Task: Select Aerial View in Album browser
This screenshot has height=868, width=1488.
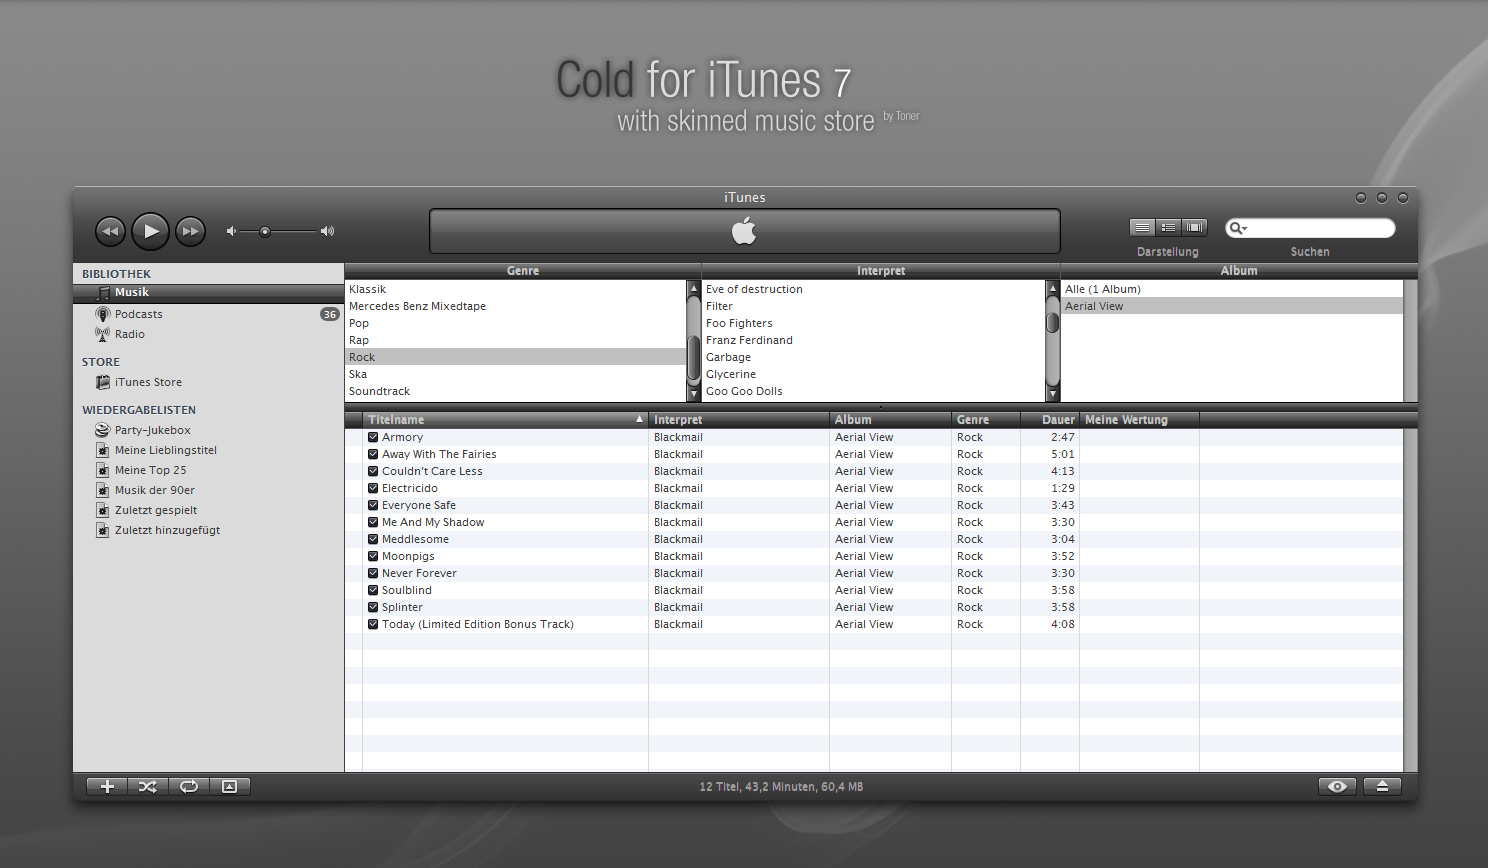Action: click(x=1232, y=306)
